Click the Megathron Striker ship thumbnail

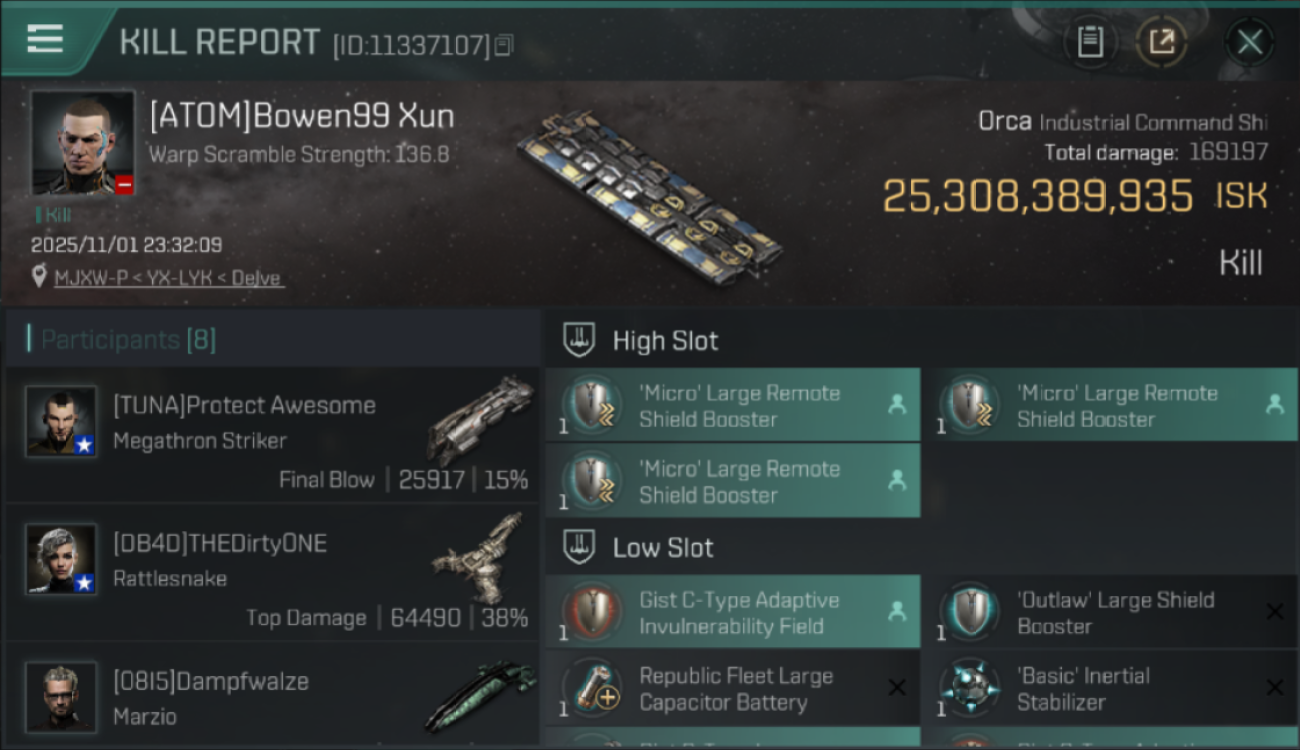pyautogui.click(x=480, y=418)
